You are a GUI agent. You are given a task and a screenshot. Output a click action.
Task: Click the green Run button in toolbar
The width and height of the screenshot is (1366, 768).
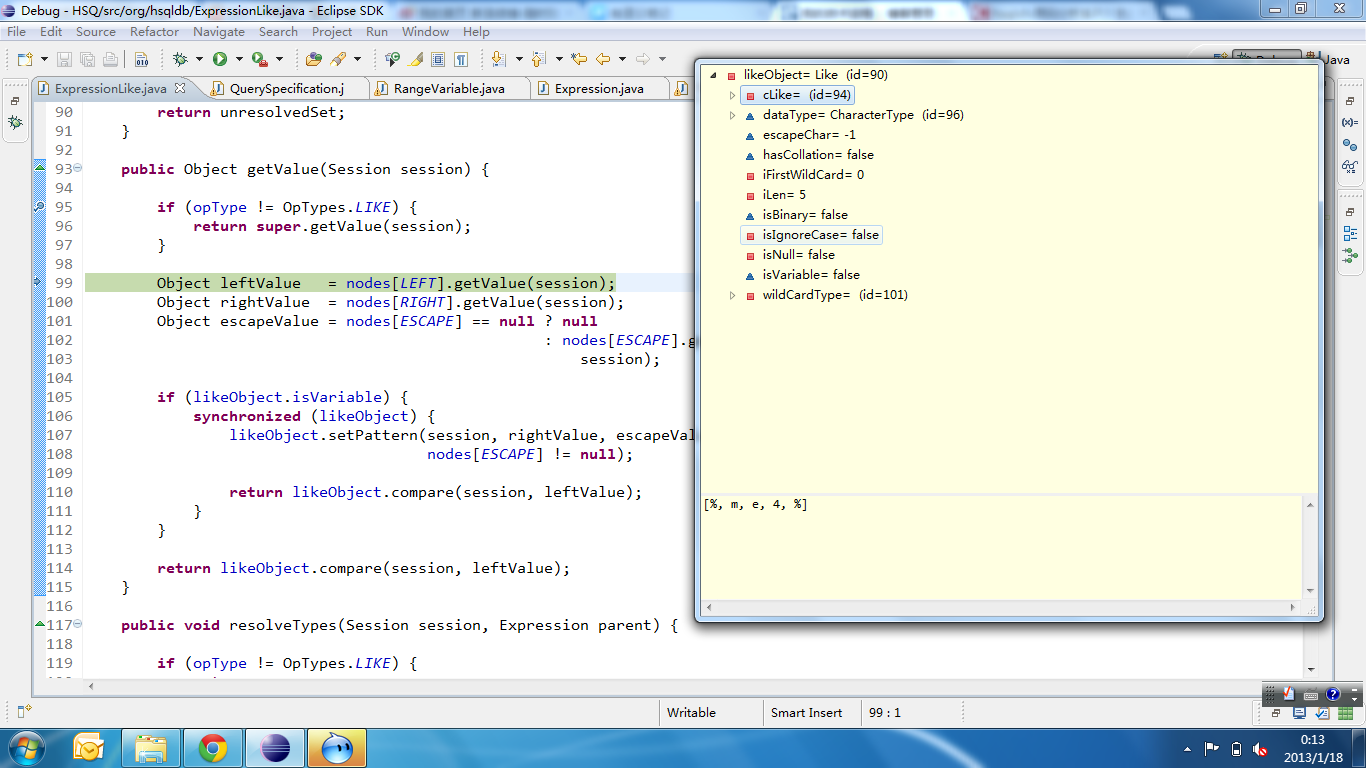[x=220, y=59]
